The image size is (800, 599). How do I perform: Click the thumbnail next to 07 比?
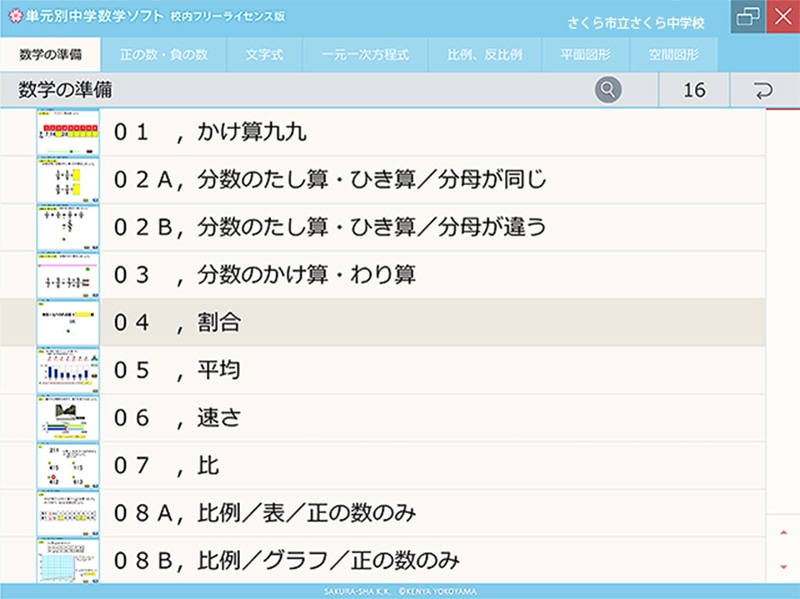point(65,466)
